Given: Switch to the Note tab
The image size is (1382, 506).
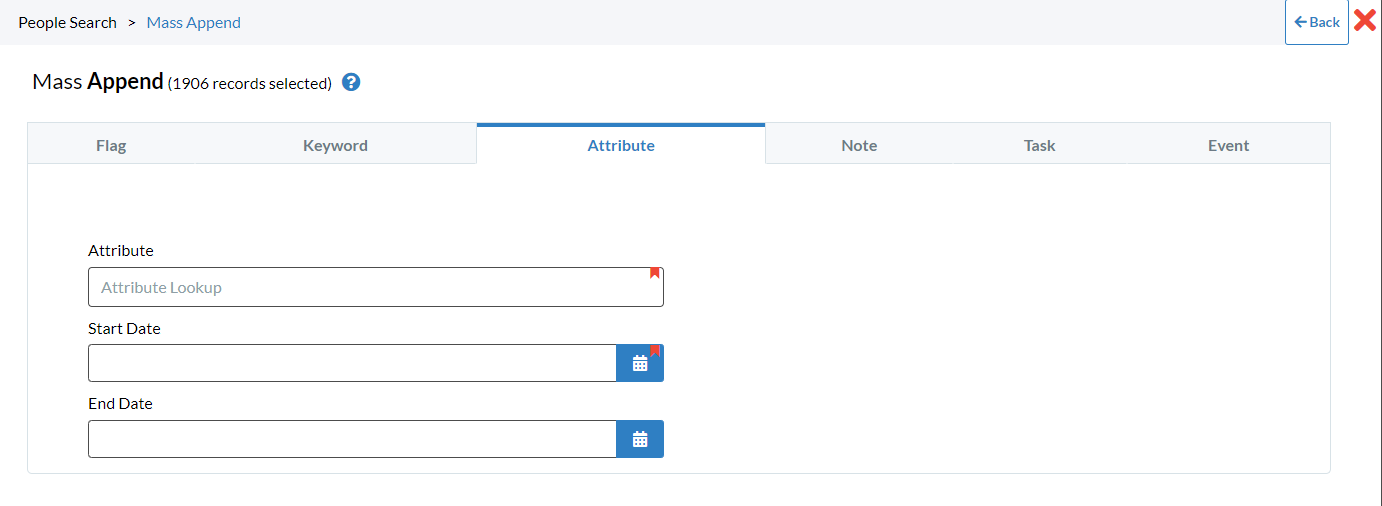Looking at the screenshot, I should pos(859,145).
